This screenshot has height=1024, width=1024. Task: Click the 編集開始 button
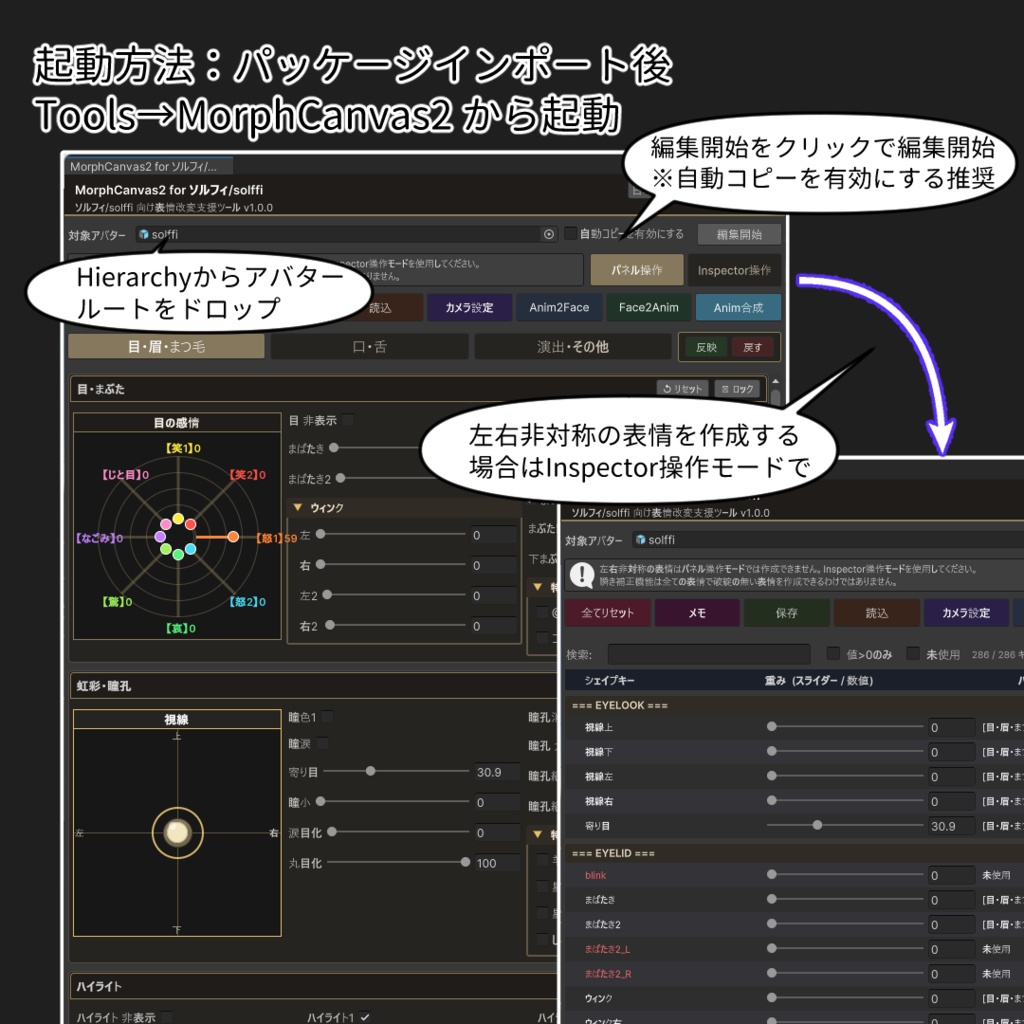coord(739,234)
